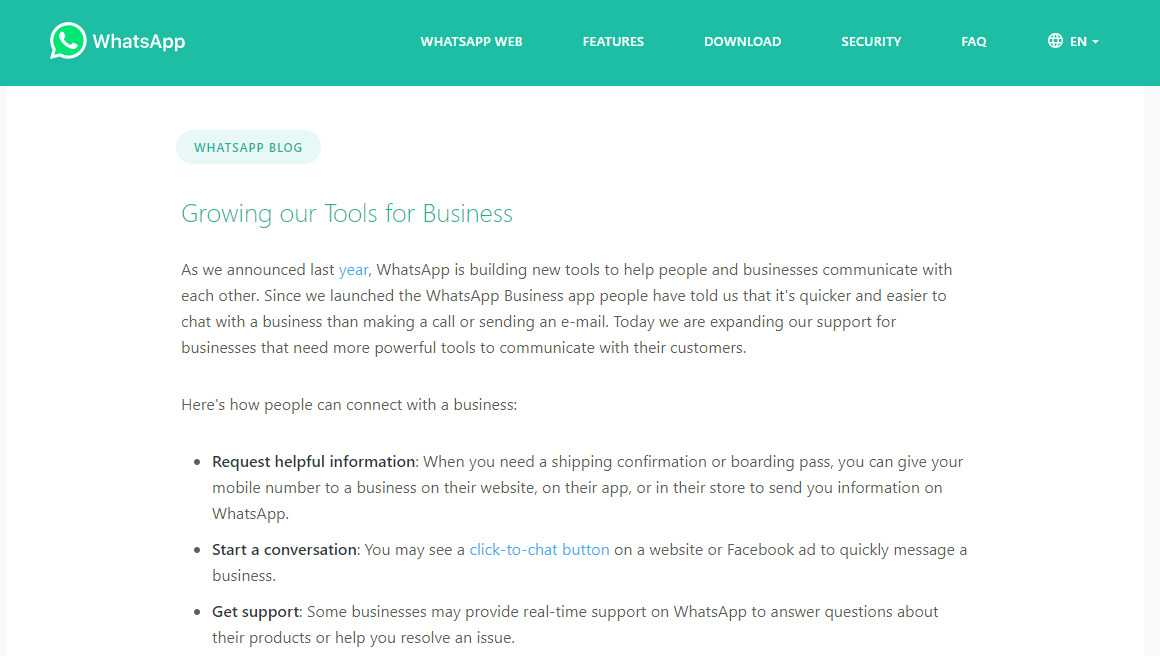Select Security in the navigation bar
This screenshot has height=656, width=1160.
871,42
